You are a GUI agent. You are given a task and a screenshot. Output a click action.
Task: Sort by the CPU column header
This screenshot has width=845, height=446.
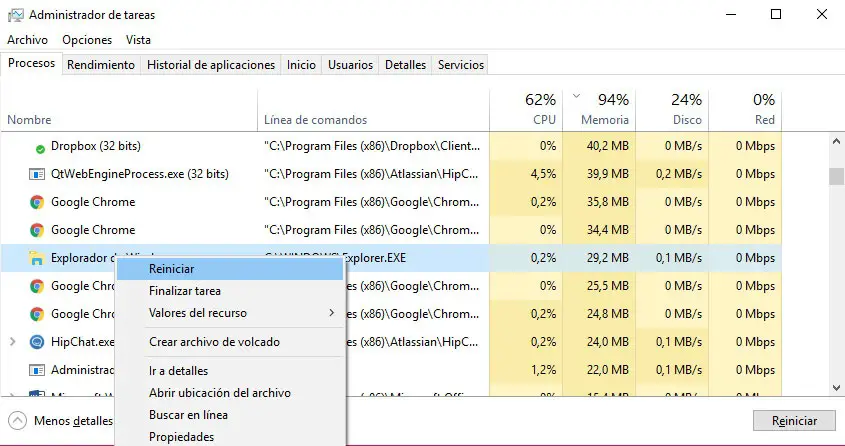[x=526, y=110]
